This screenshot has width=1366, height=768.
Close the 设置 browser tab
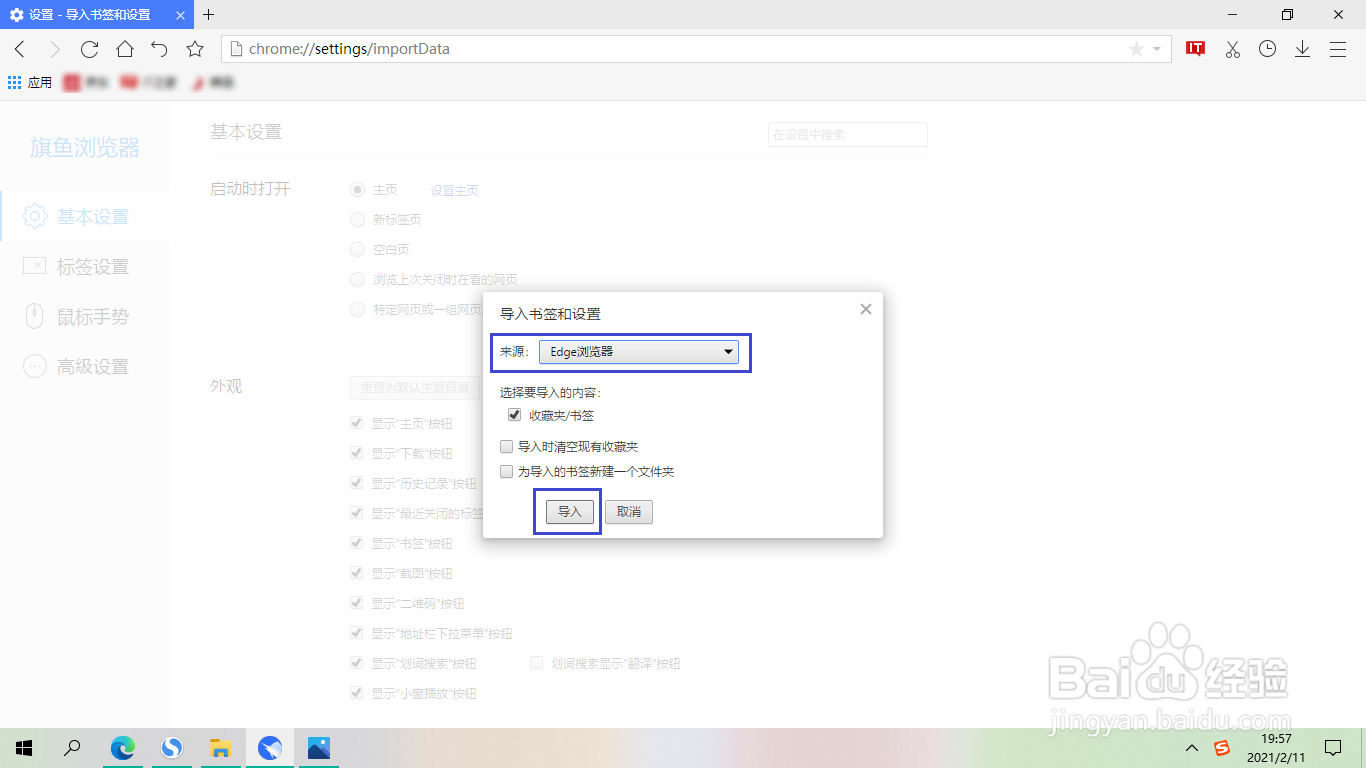(179, 15)
